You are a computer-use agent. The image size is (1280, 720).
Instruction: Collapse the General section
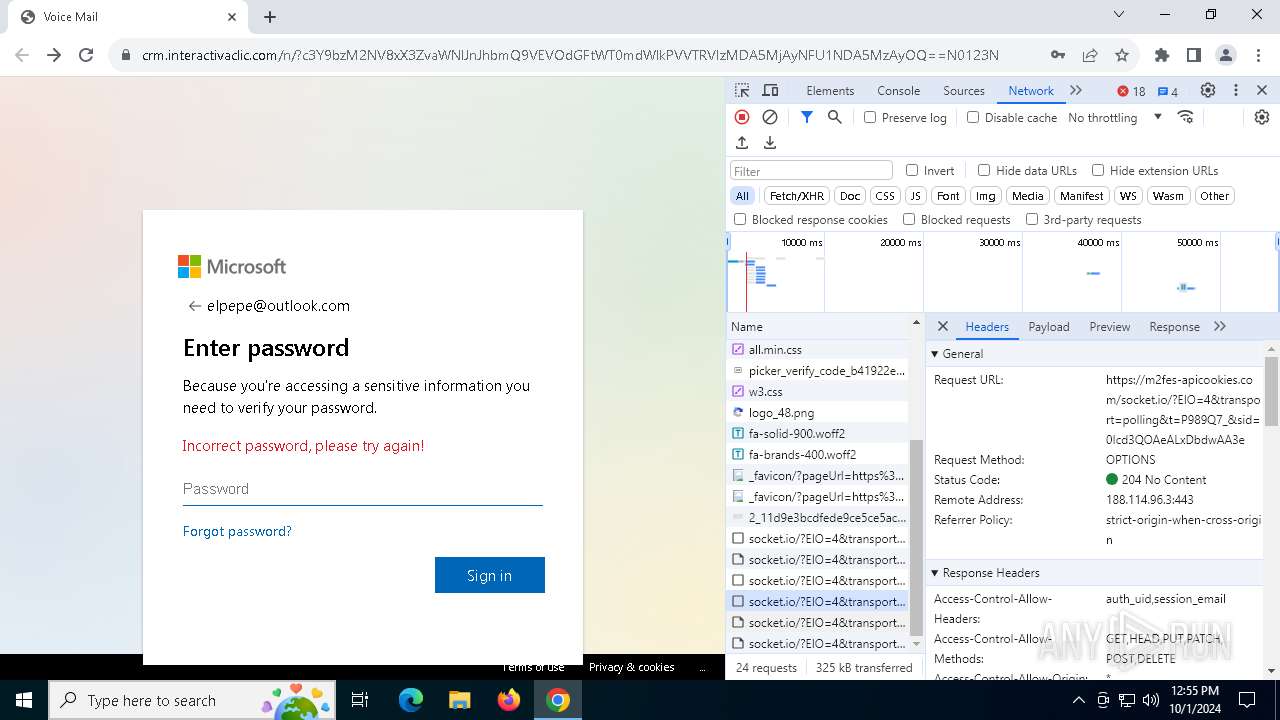point(935,354)
